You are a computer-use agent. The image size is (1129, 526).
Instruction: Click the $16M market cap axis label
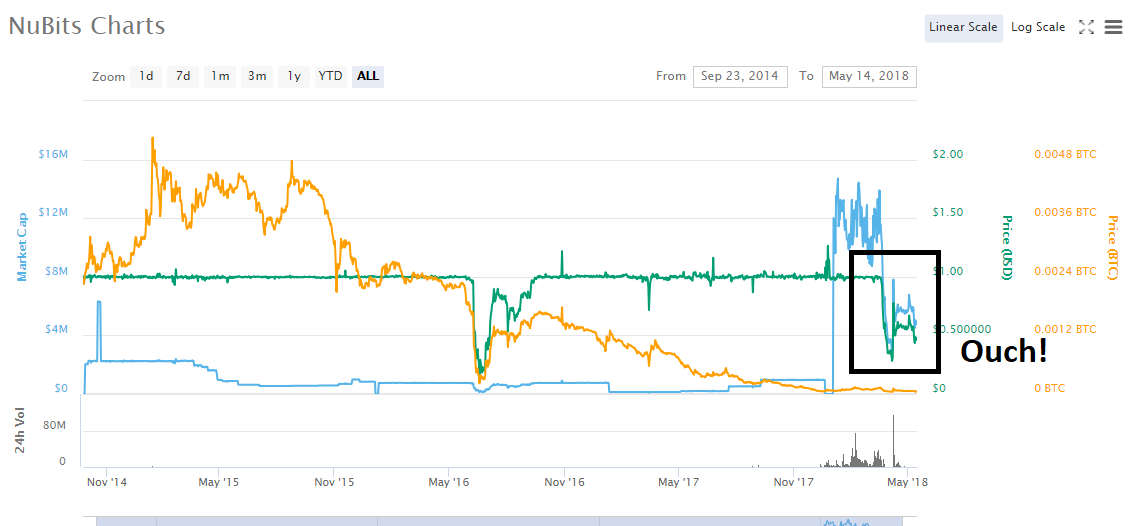(x=53, y=154)
